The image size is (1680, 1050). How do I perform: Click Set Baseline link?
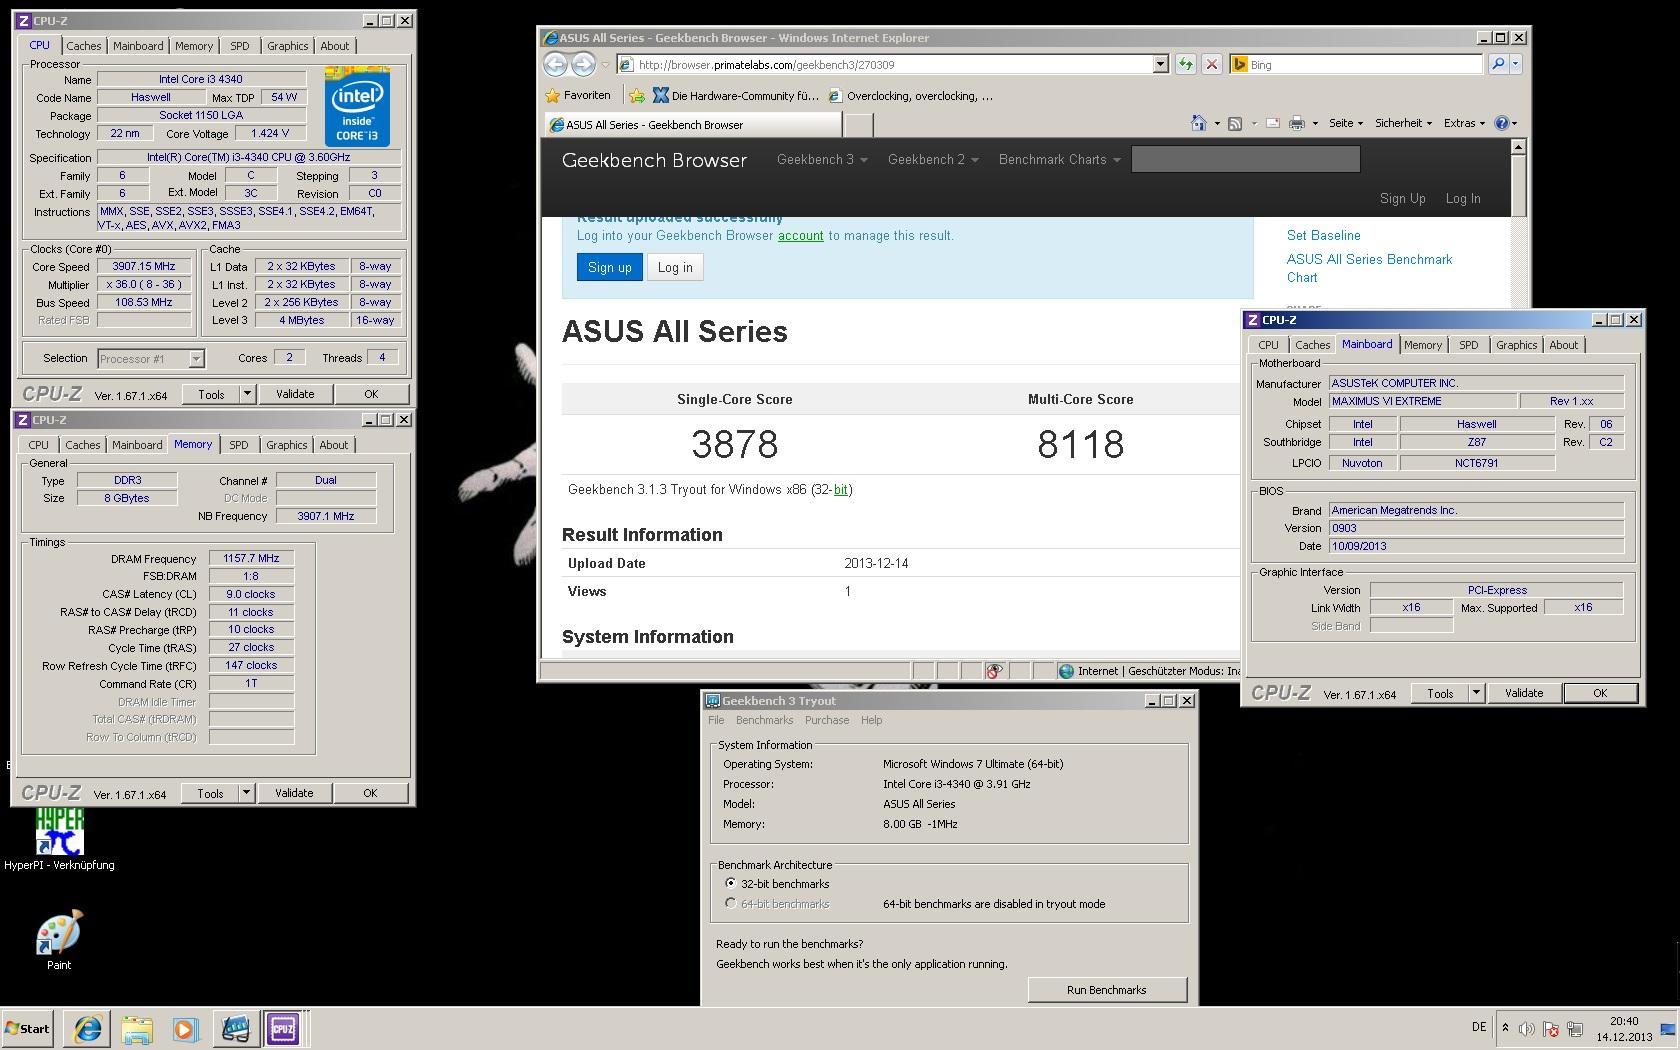tap(1323, 235)
